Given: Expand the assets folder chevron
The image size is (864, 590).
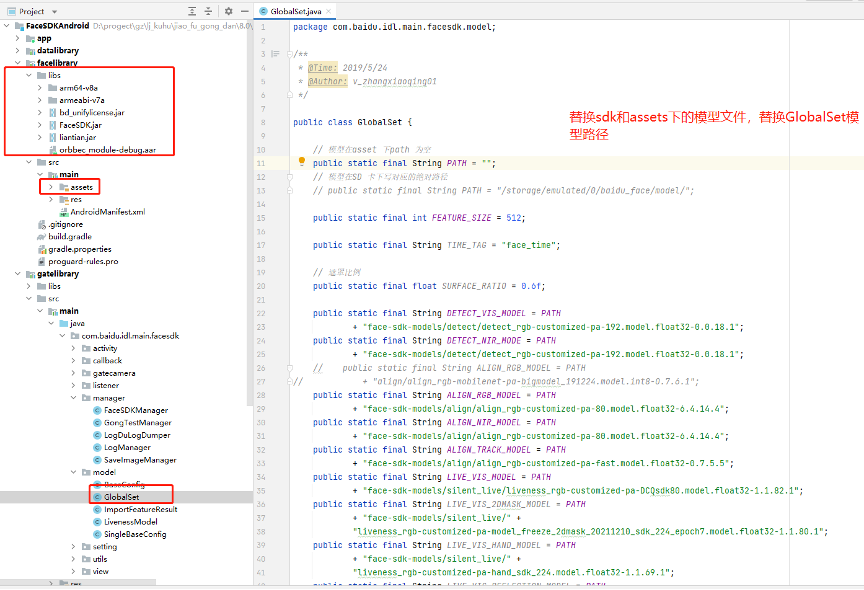Looking at the screenshot, I should pyautogui.click(x=51, y=187).
